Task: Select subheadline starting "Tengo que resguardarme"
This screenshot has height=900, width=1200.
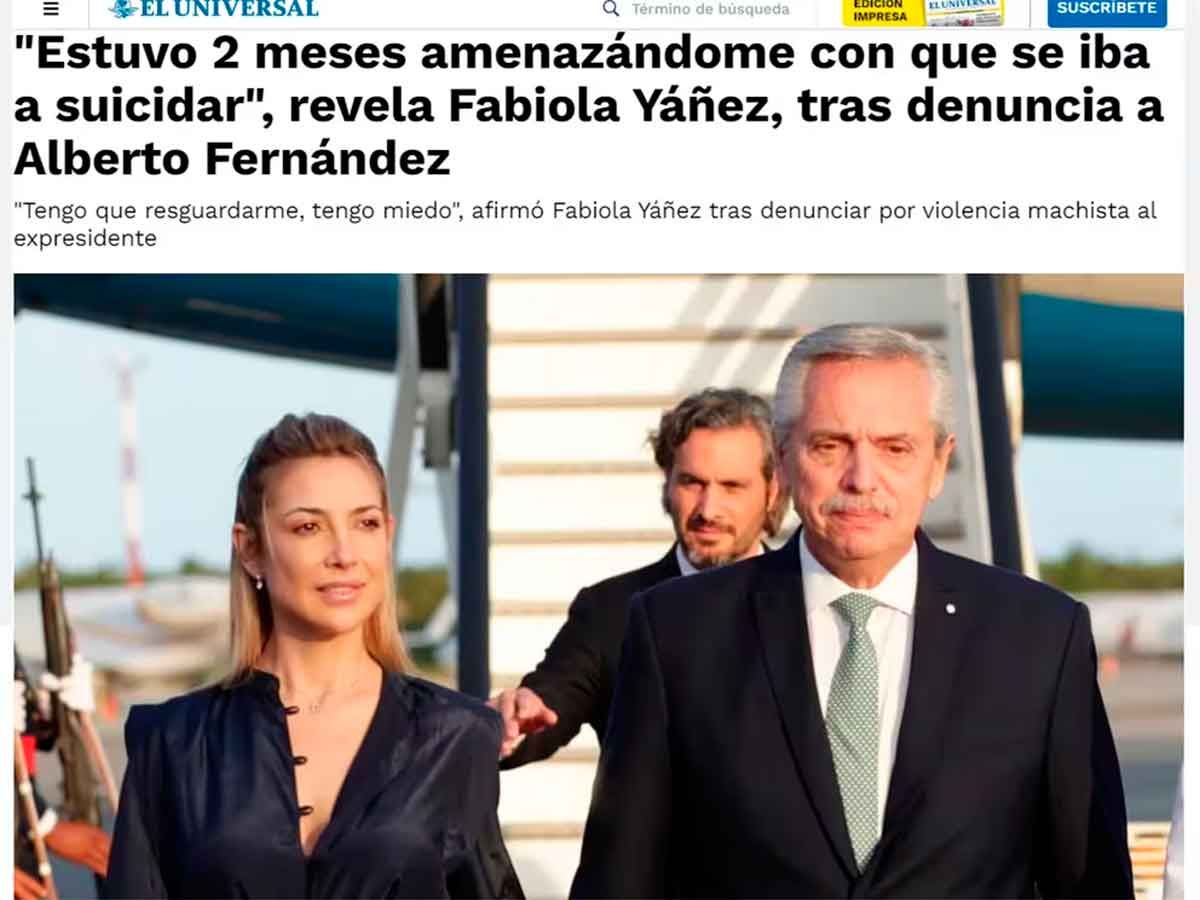Action: tap(585, 224)
